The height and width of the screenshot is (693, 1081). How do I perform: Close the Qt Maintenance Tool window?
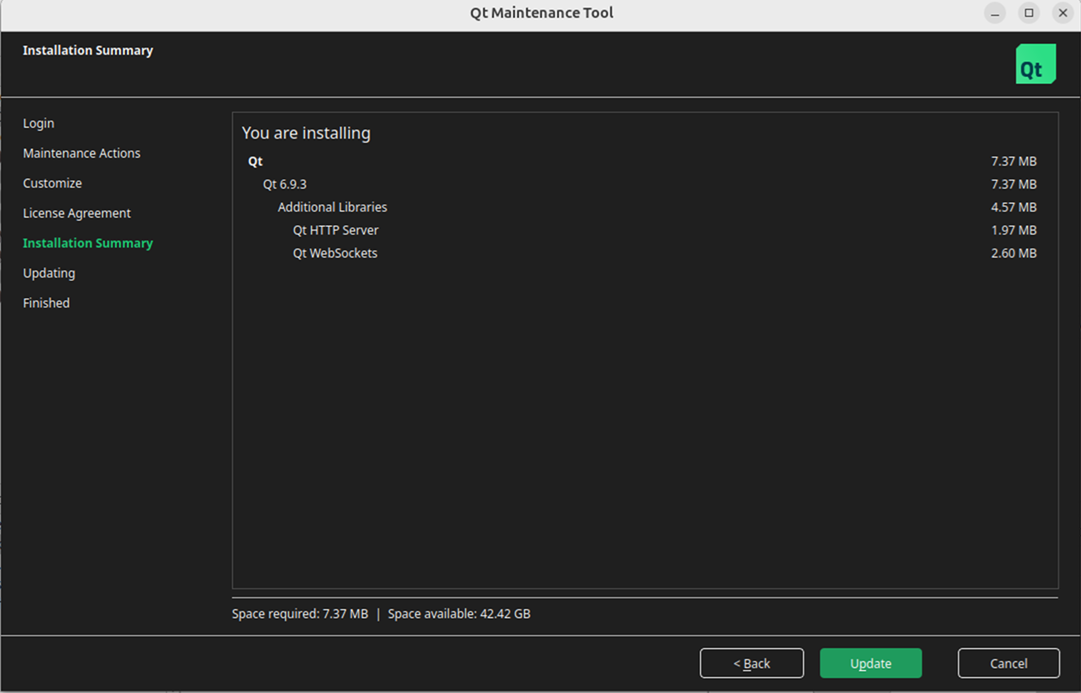[1062, 13]
